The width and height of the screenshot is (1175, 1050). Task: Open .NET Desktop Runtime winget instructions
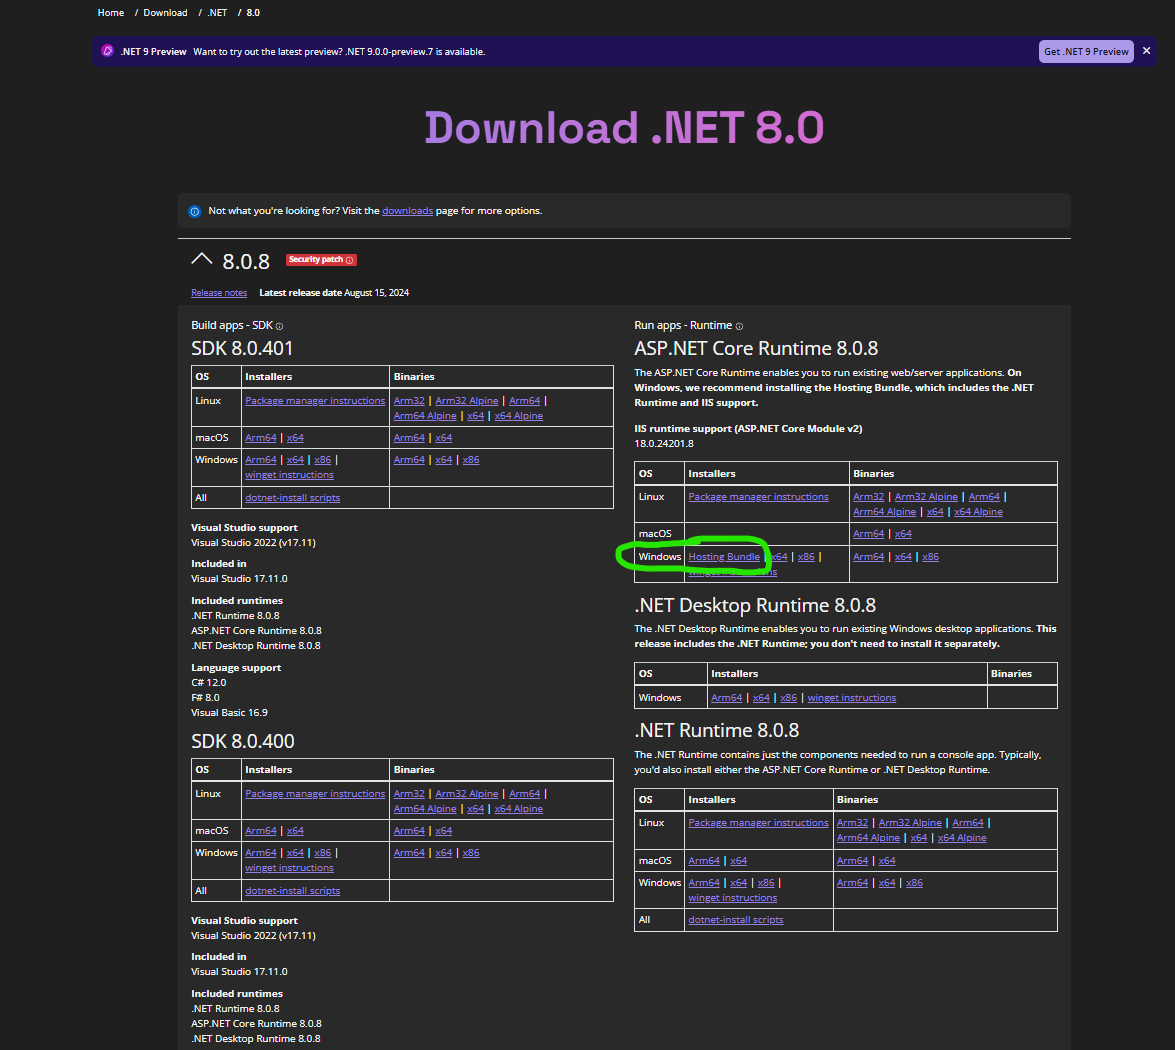851,698
